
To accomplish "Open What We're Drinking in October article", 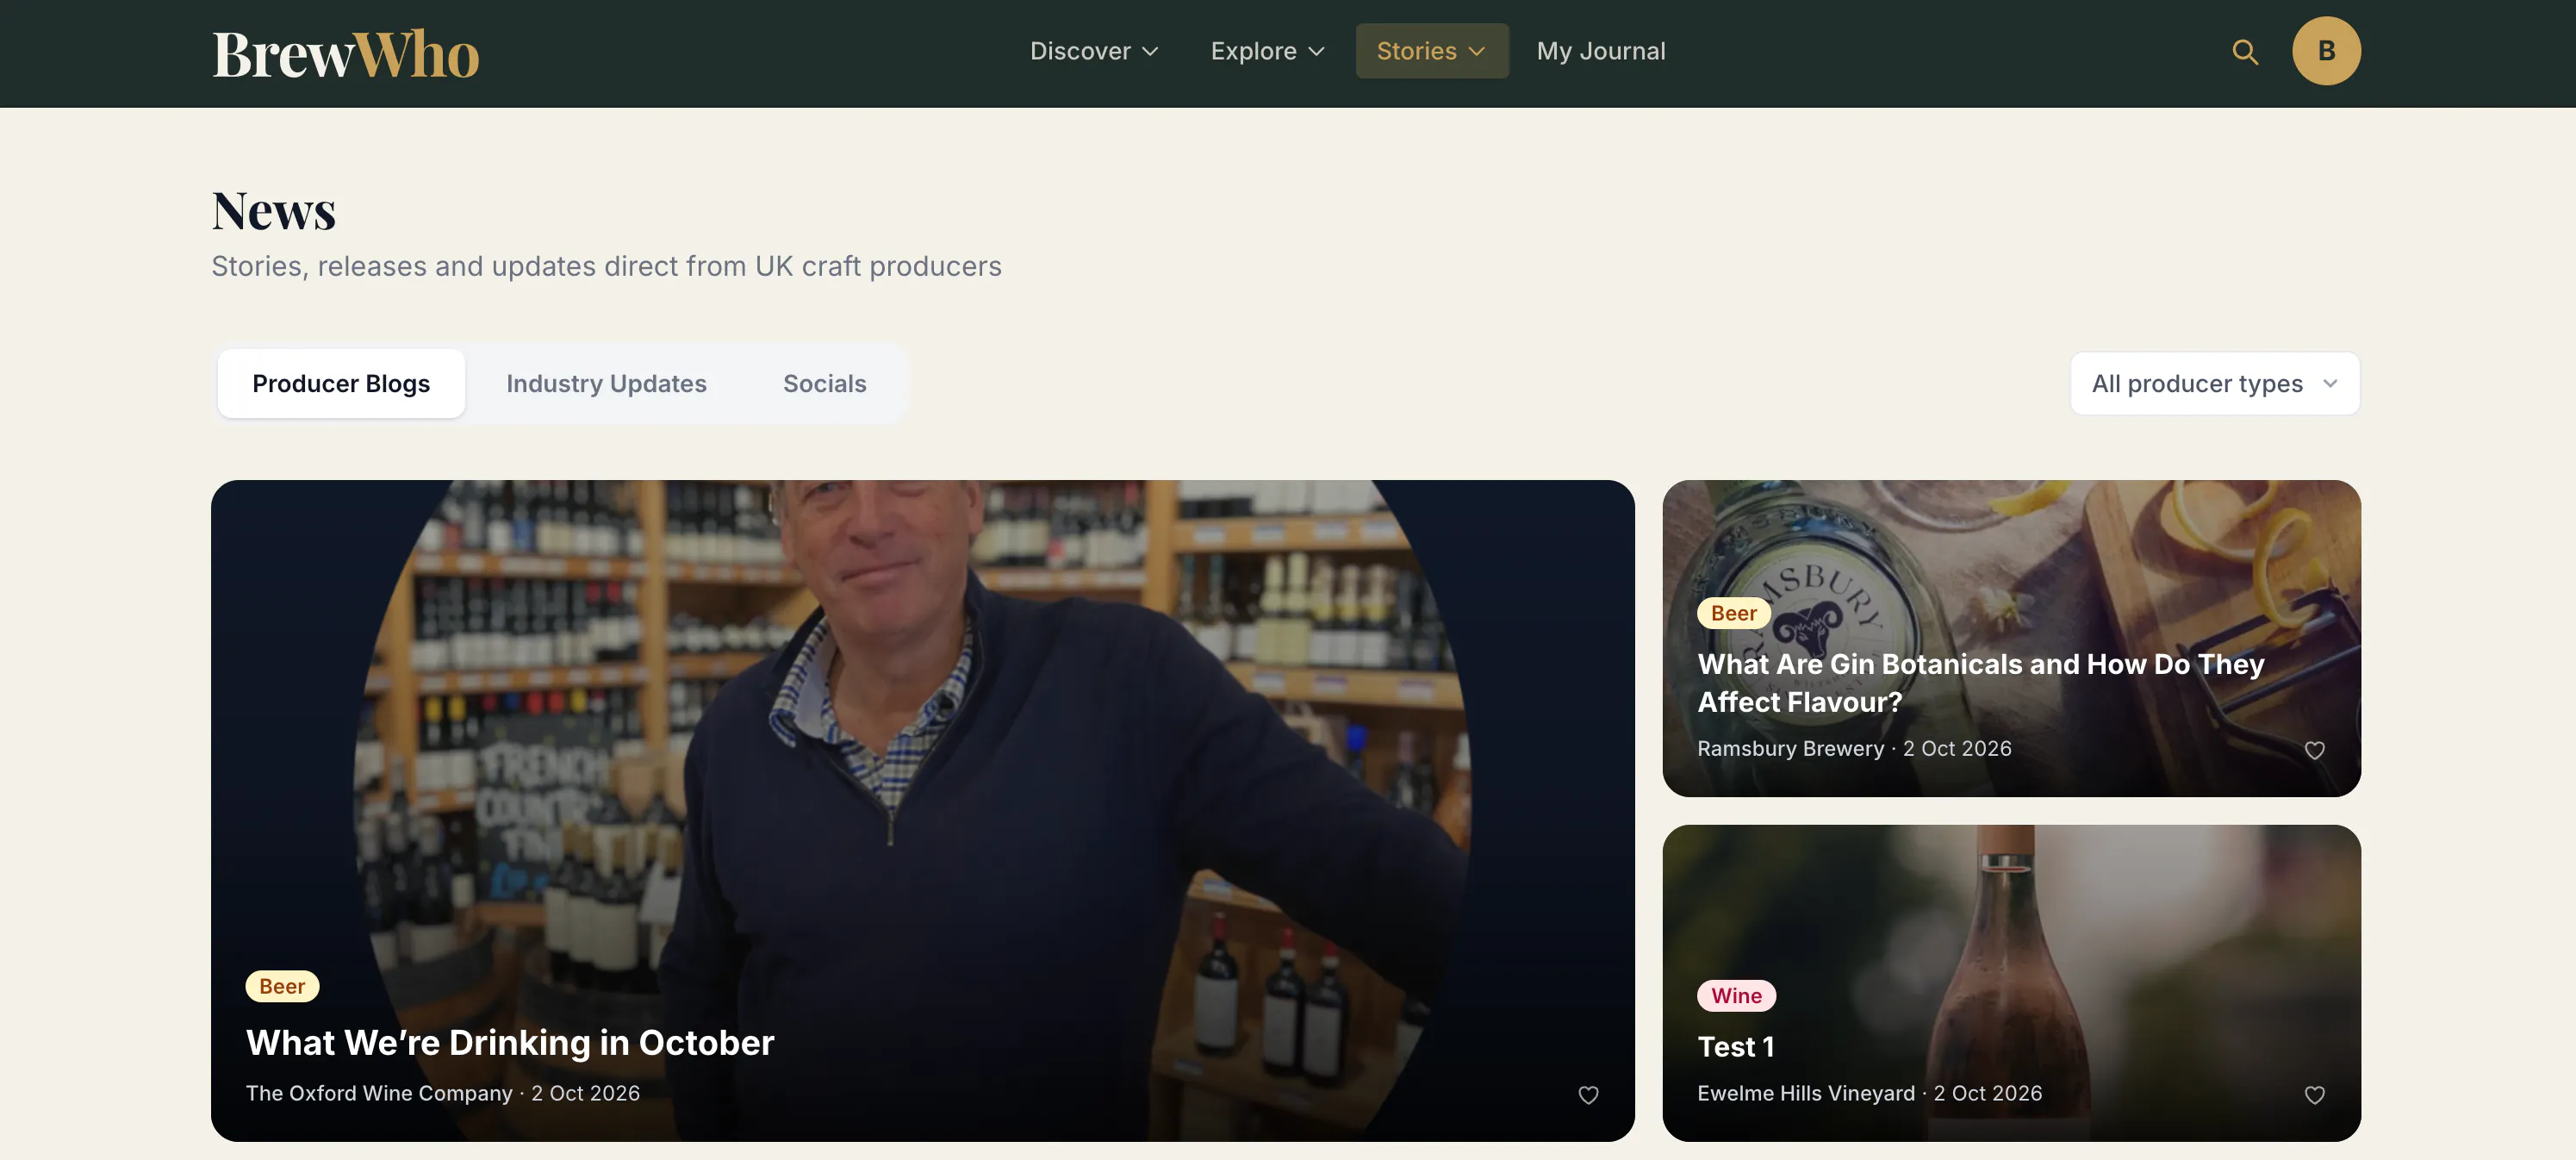I will pyautogui.click(x=510, y=1043).
